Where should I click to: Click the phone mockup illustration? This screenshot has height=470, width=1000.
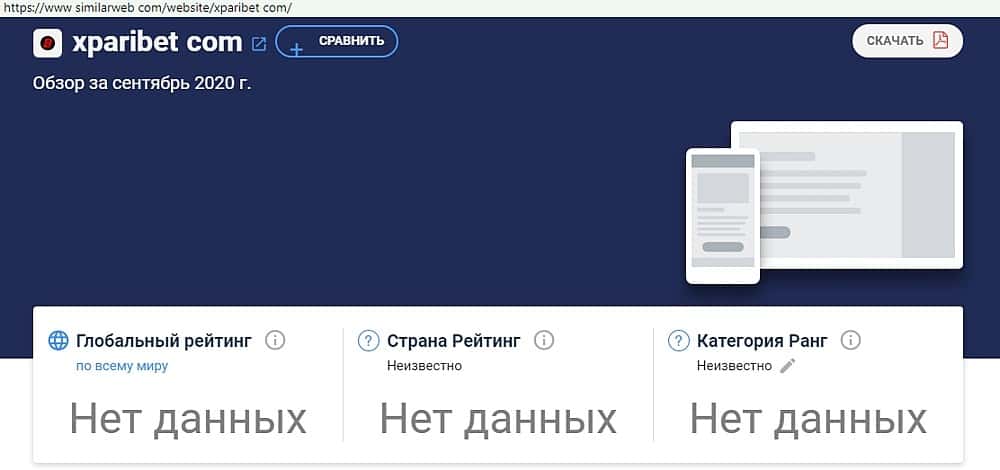click(723, 216)
